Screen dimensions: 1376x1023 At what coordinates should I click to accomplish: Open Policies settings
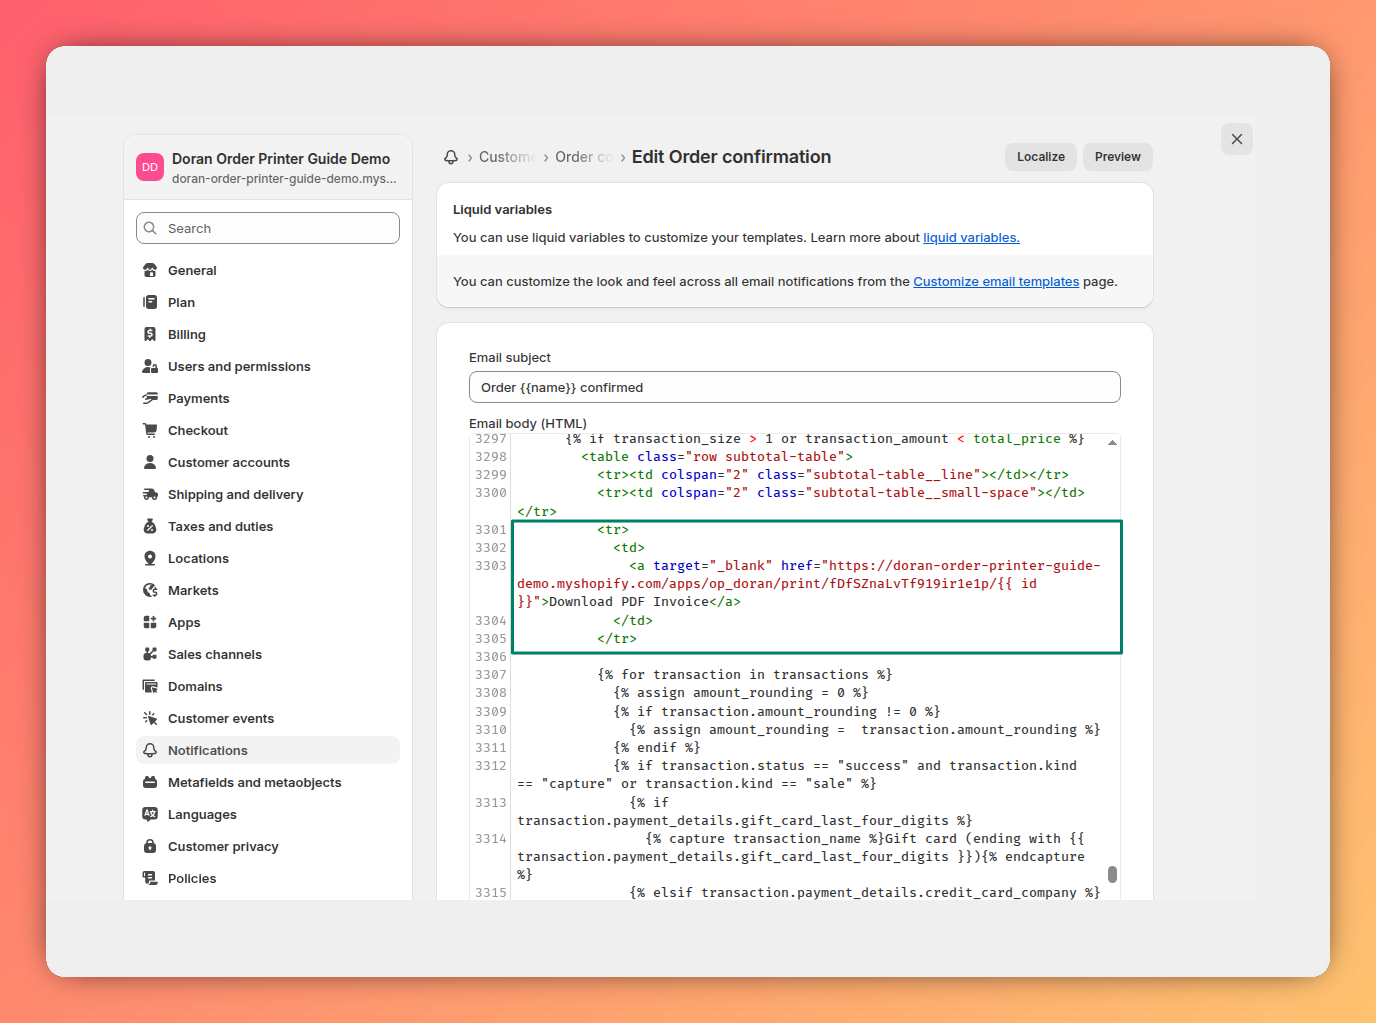(268, 878)
